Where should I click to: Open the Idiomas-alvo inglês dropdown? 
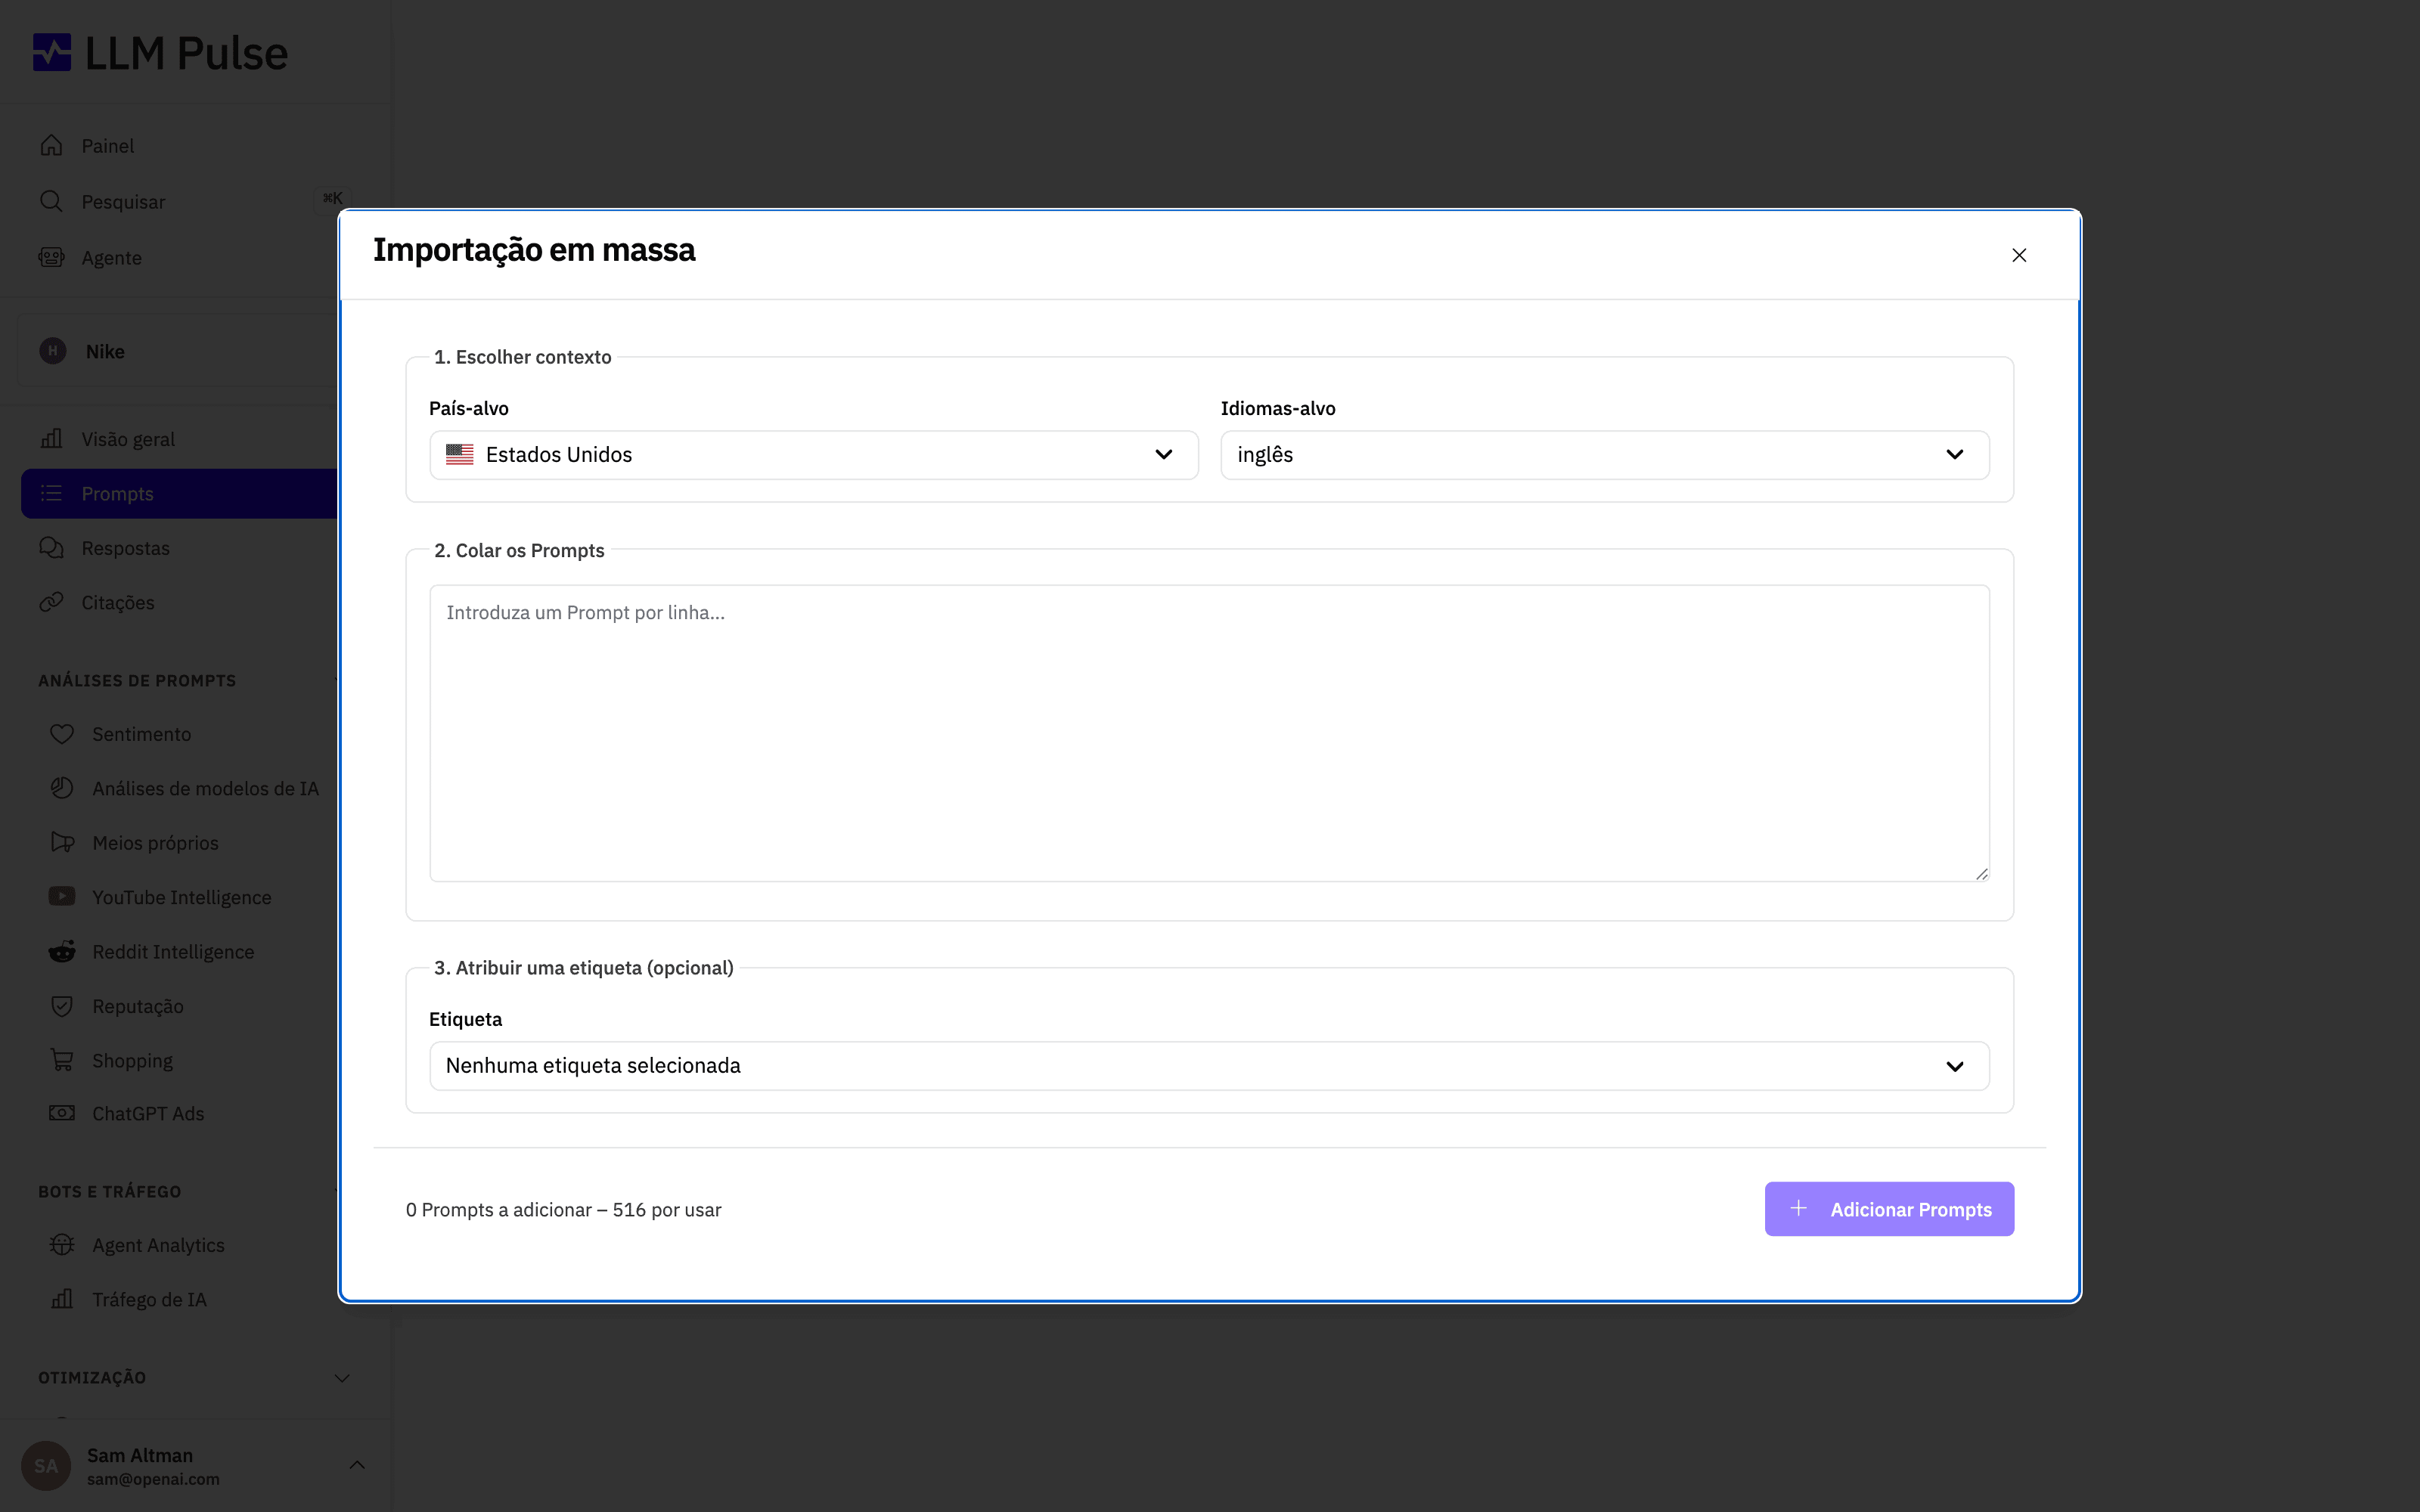coord(1605,455)
